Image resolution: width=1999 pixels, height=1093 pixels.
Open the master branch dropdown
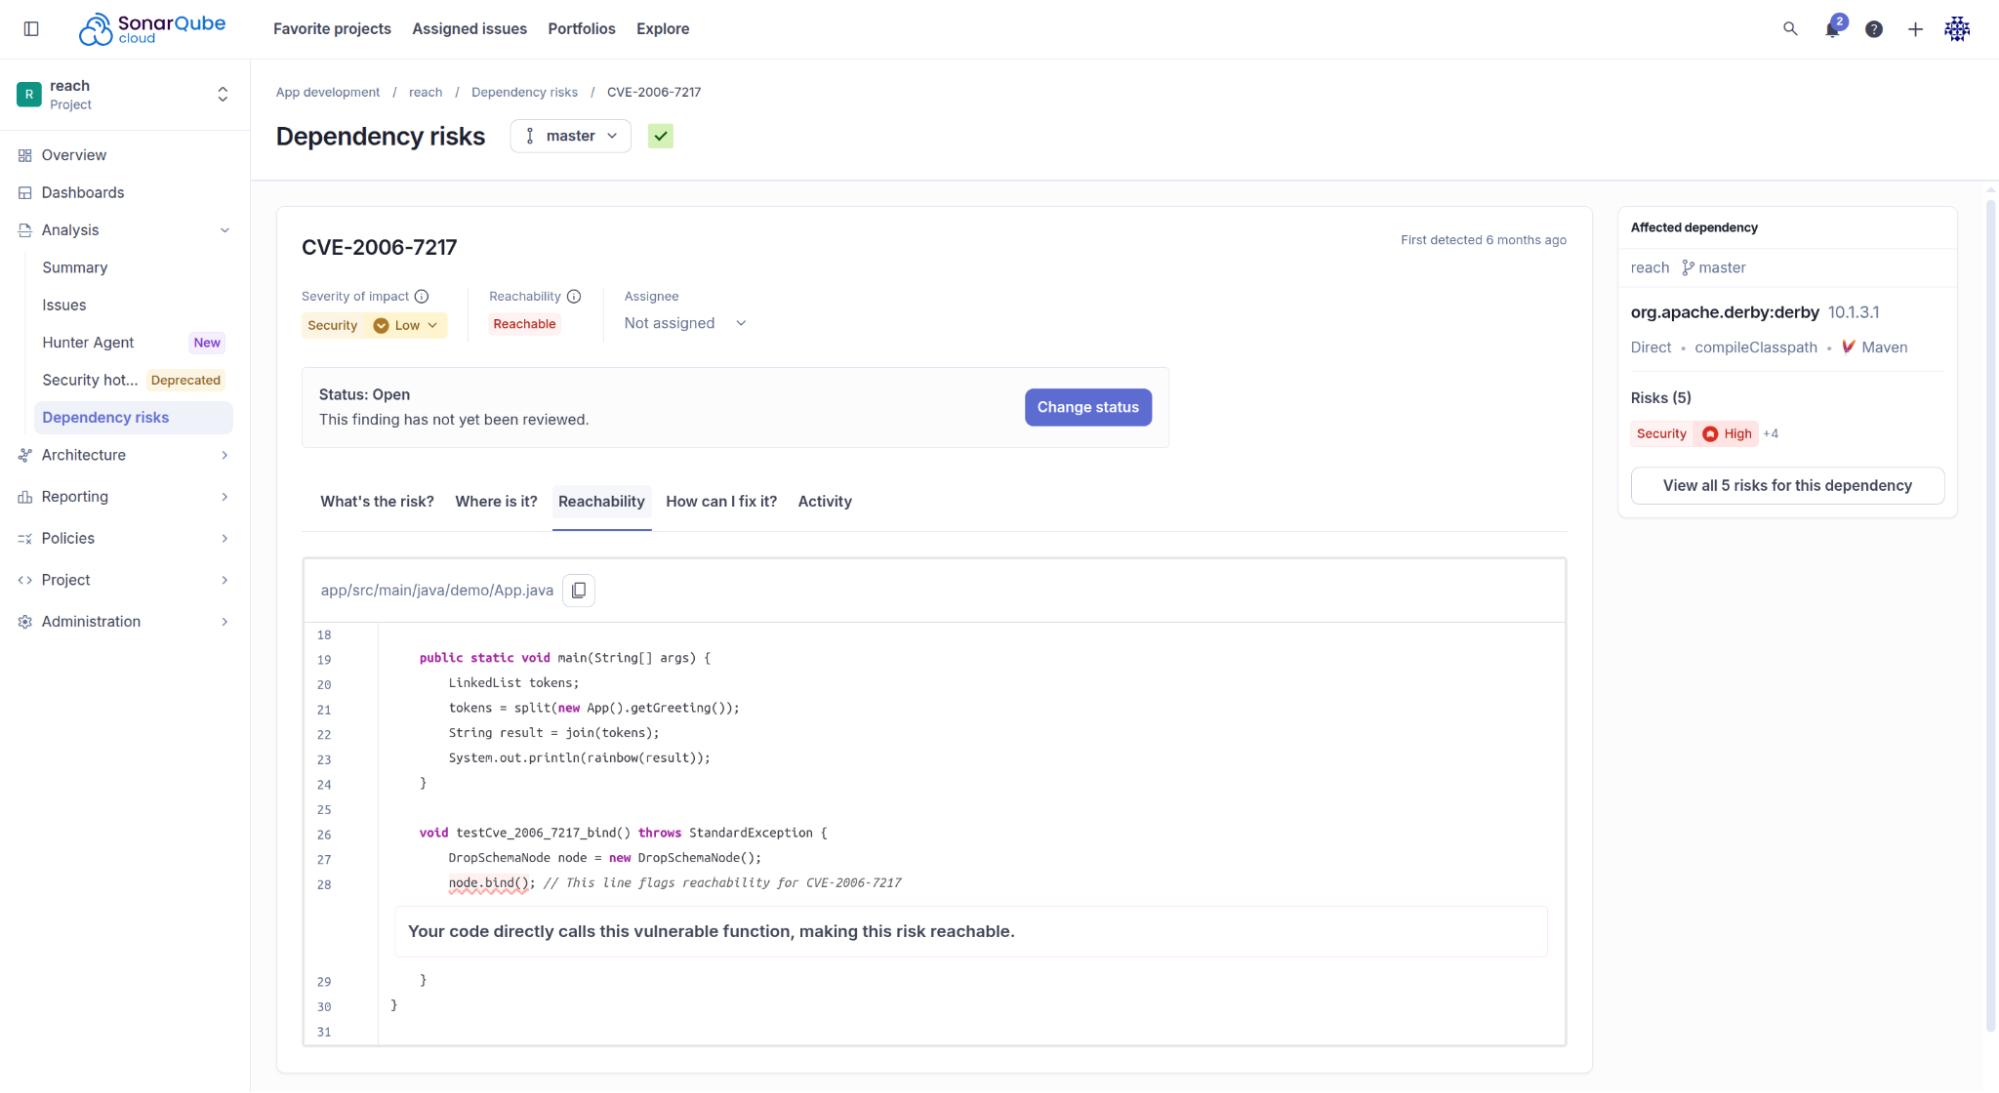pos(571,136)
